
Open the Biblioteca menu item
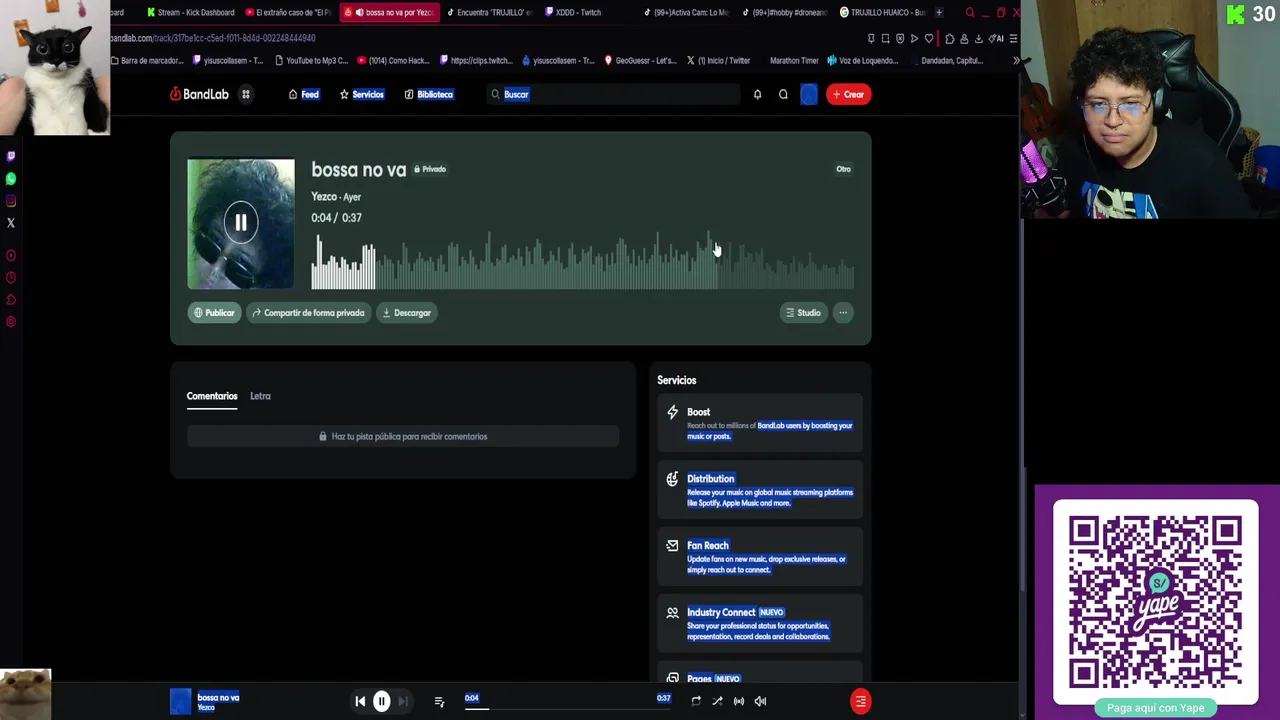(428, 94)
